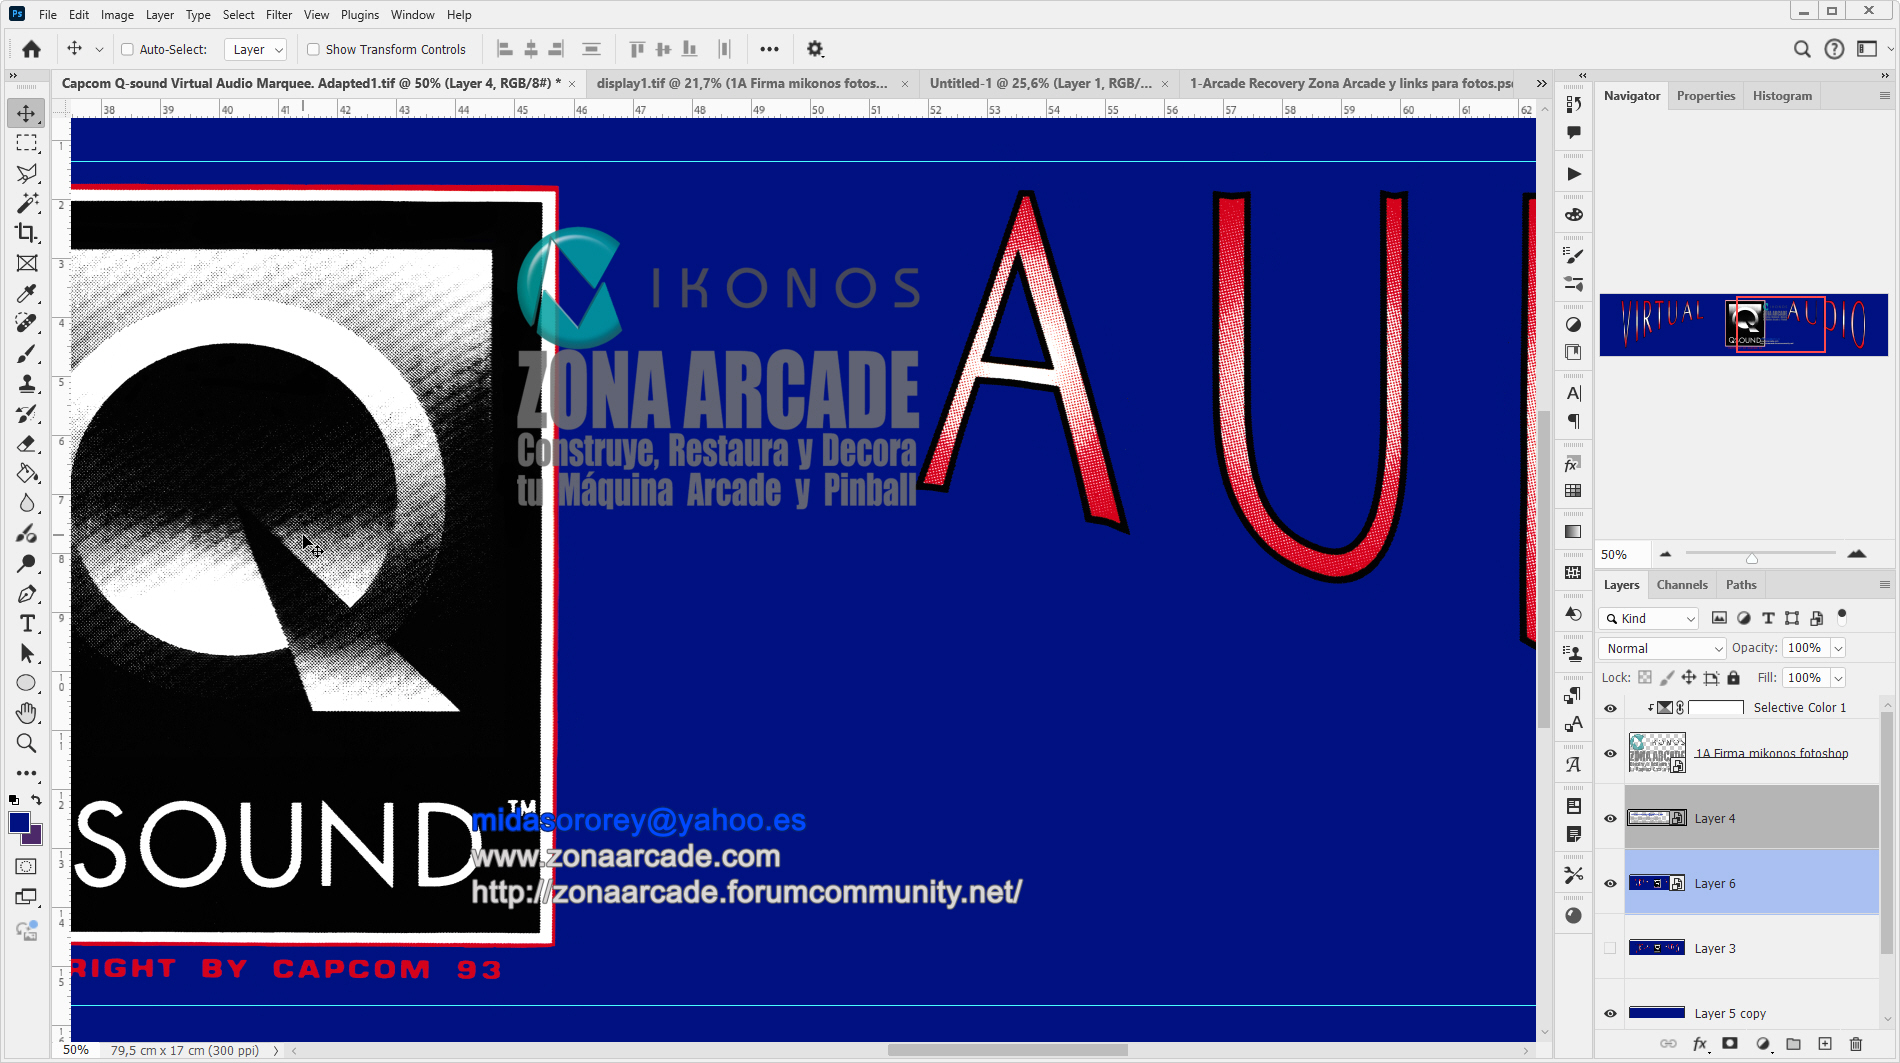This screenshot has width=1900, height=1063.
Task: Select the Zoom tool
Action: 26,743
